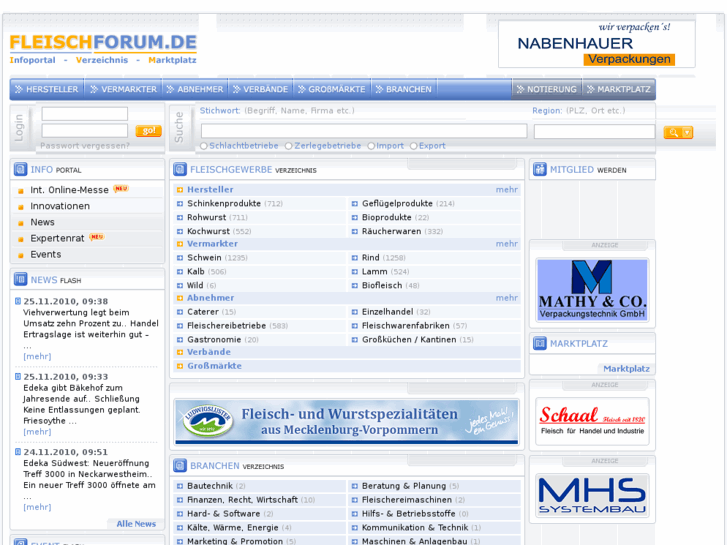Click the orange icon beside Verbände
This screenshot has width=727, height=545.
coord(180,353)
